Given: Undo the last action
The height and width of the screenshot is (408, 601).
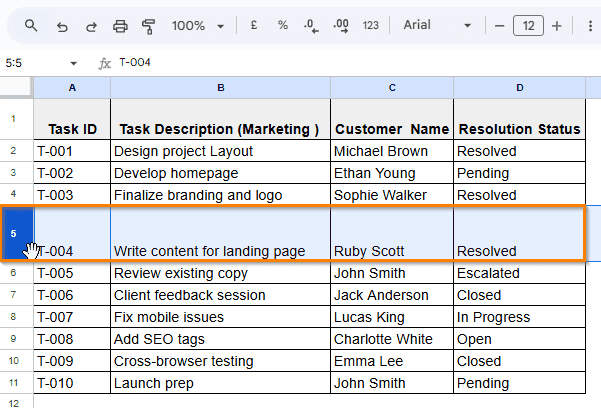Looking at the screenshot, I should tap(63, 25).
